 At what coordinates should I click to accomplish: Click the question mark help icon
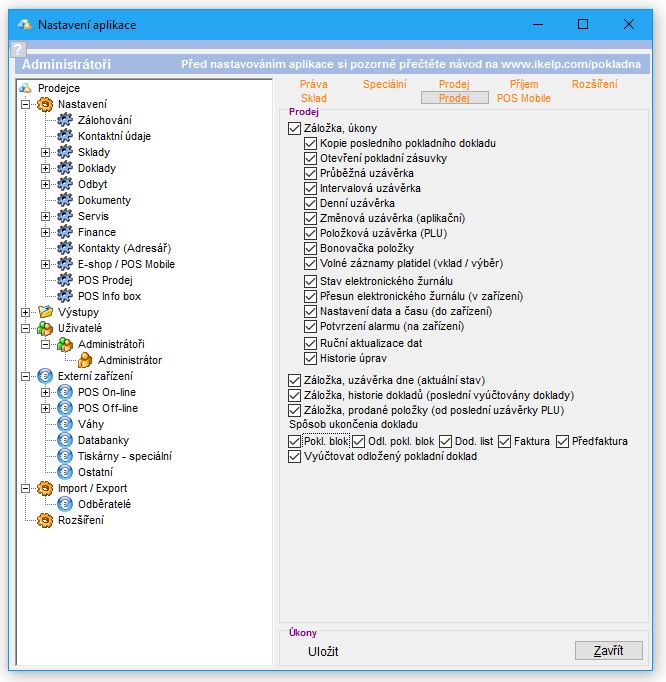pos(17,48)
